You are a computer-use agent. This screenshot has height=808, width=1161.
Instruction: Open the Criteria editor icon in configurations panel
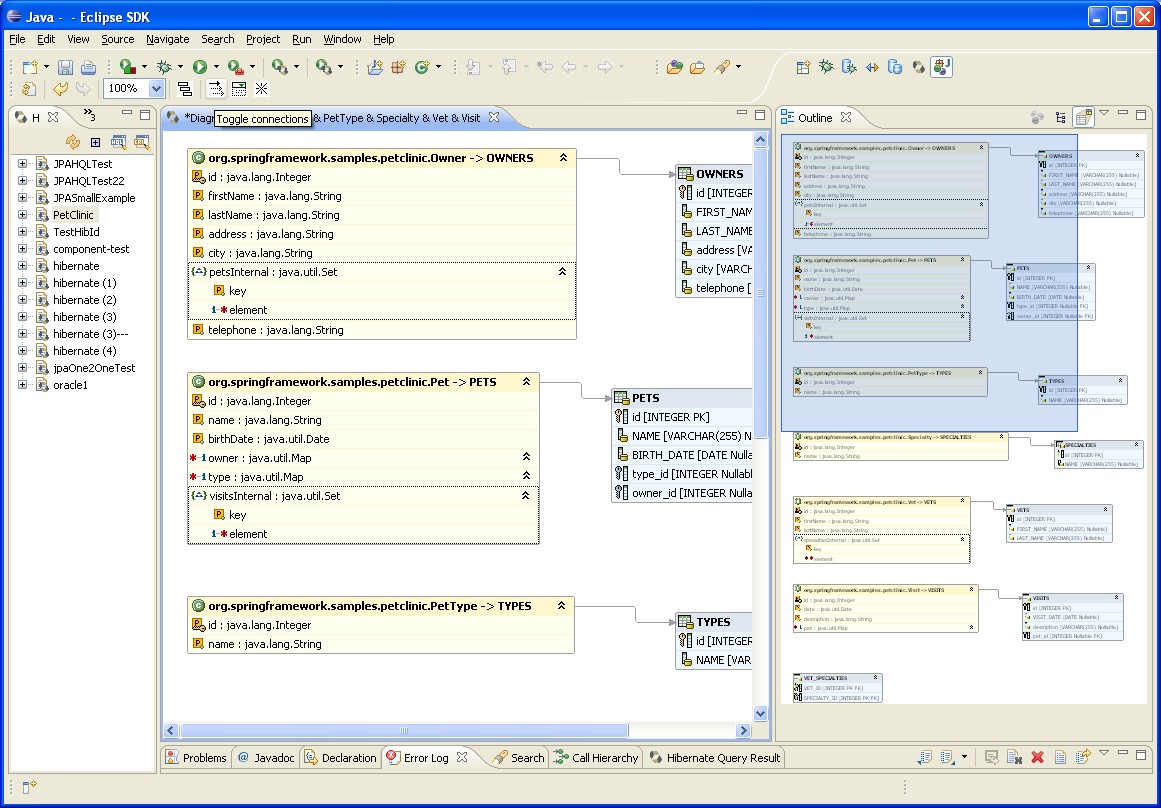click(141, 142)
